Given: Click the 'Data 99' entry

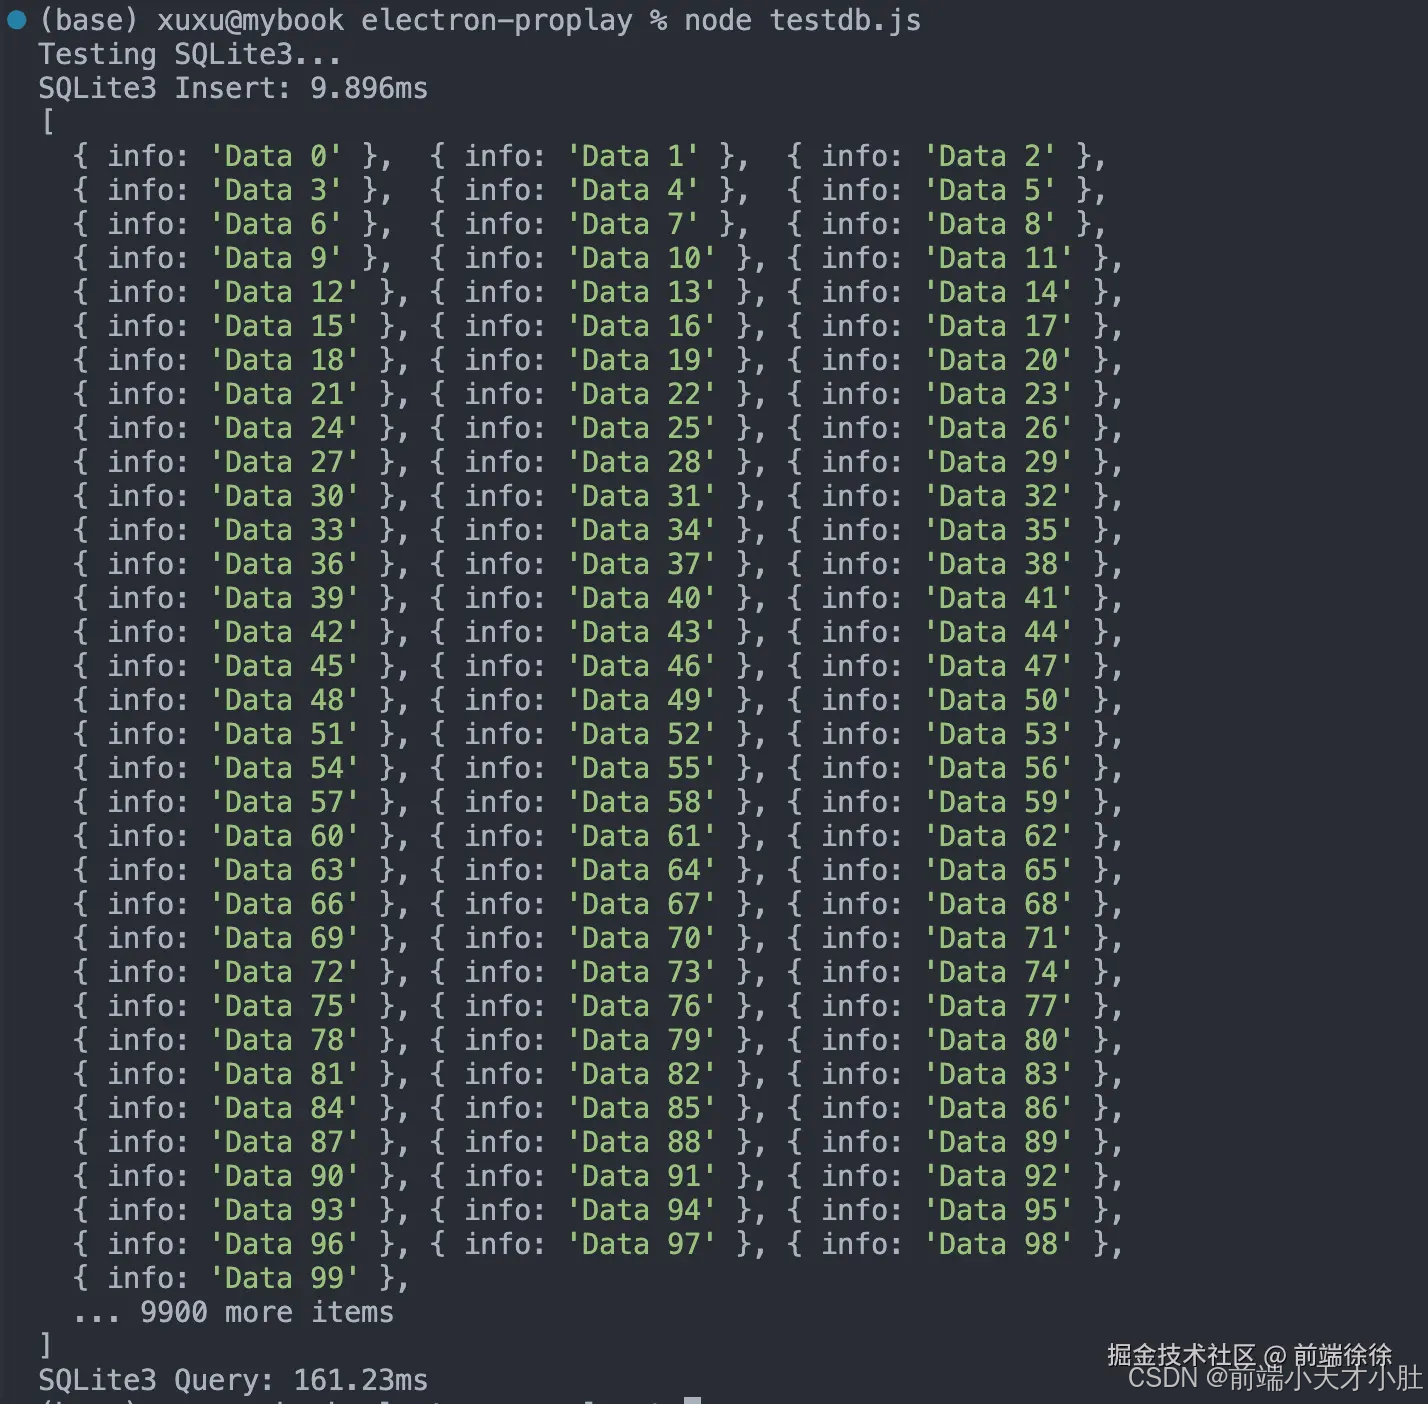Looking at the screenshot, I should coord(285,1278).
